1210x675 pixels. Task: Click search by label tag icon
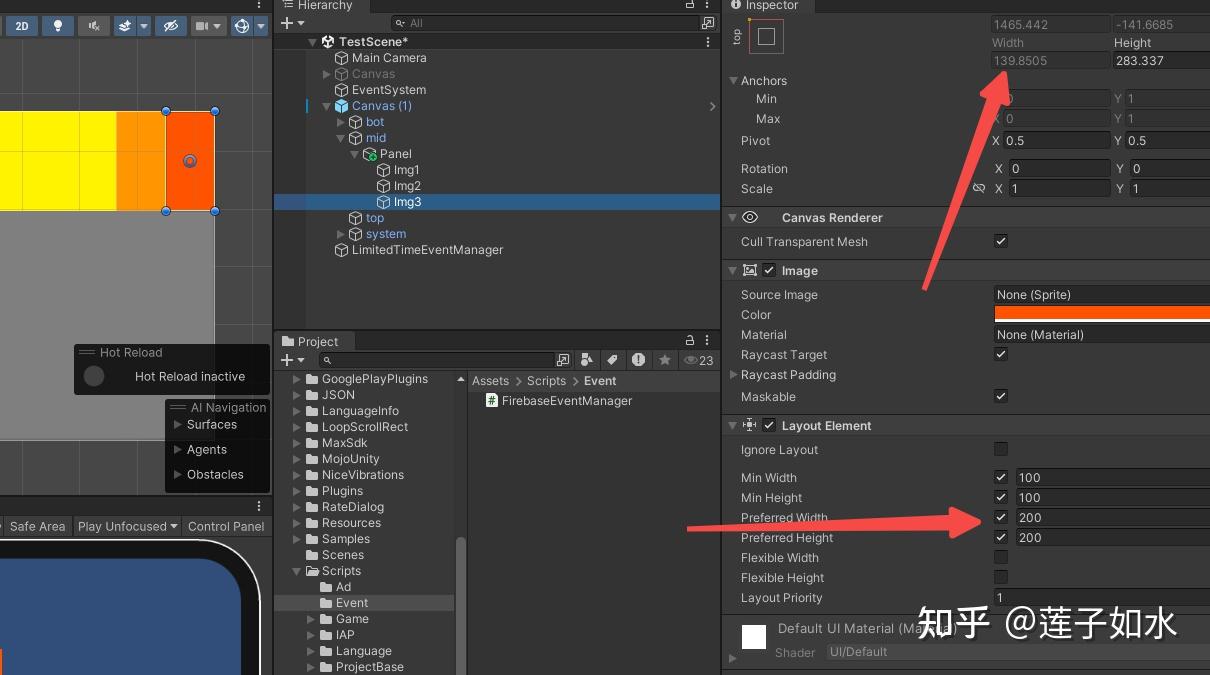613,360
